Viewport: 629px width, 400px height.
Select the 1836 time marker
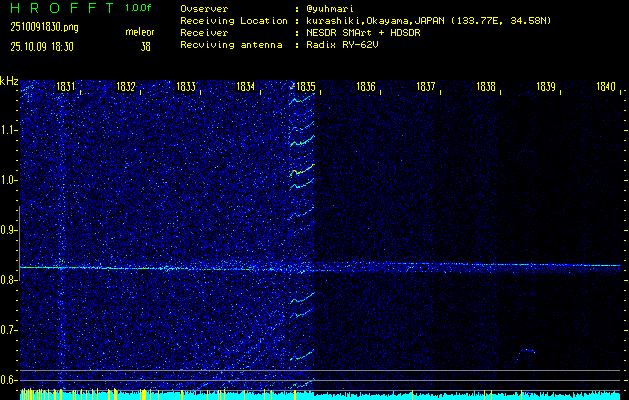366,86
